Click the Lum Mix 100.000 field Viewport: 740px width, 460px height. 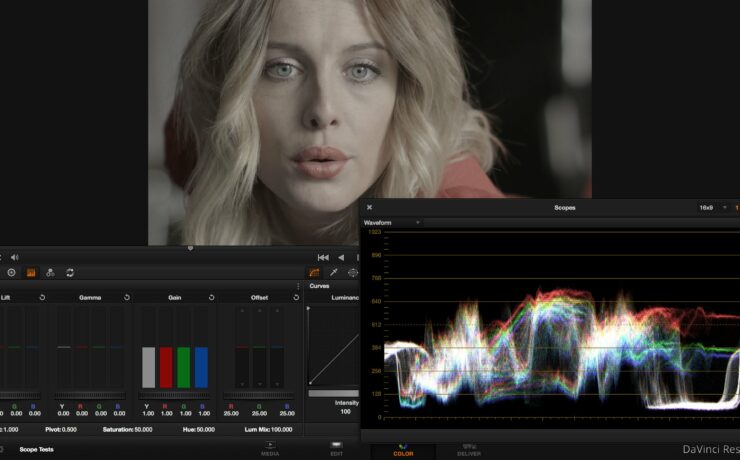269,429
